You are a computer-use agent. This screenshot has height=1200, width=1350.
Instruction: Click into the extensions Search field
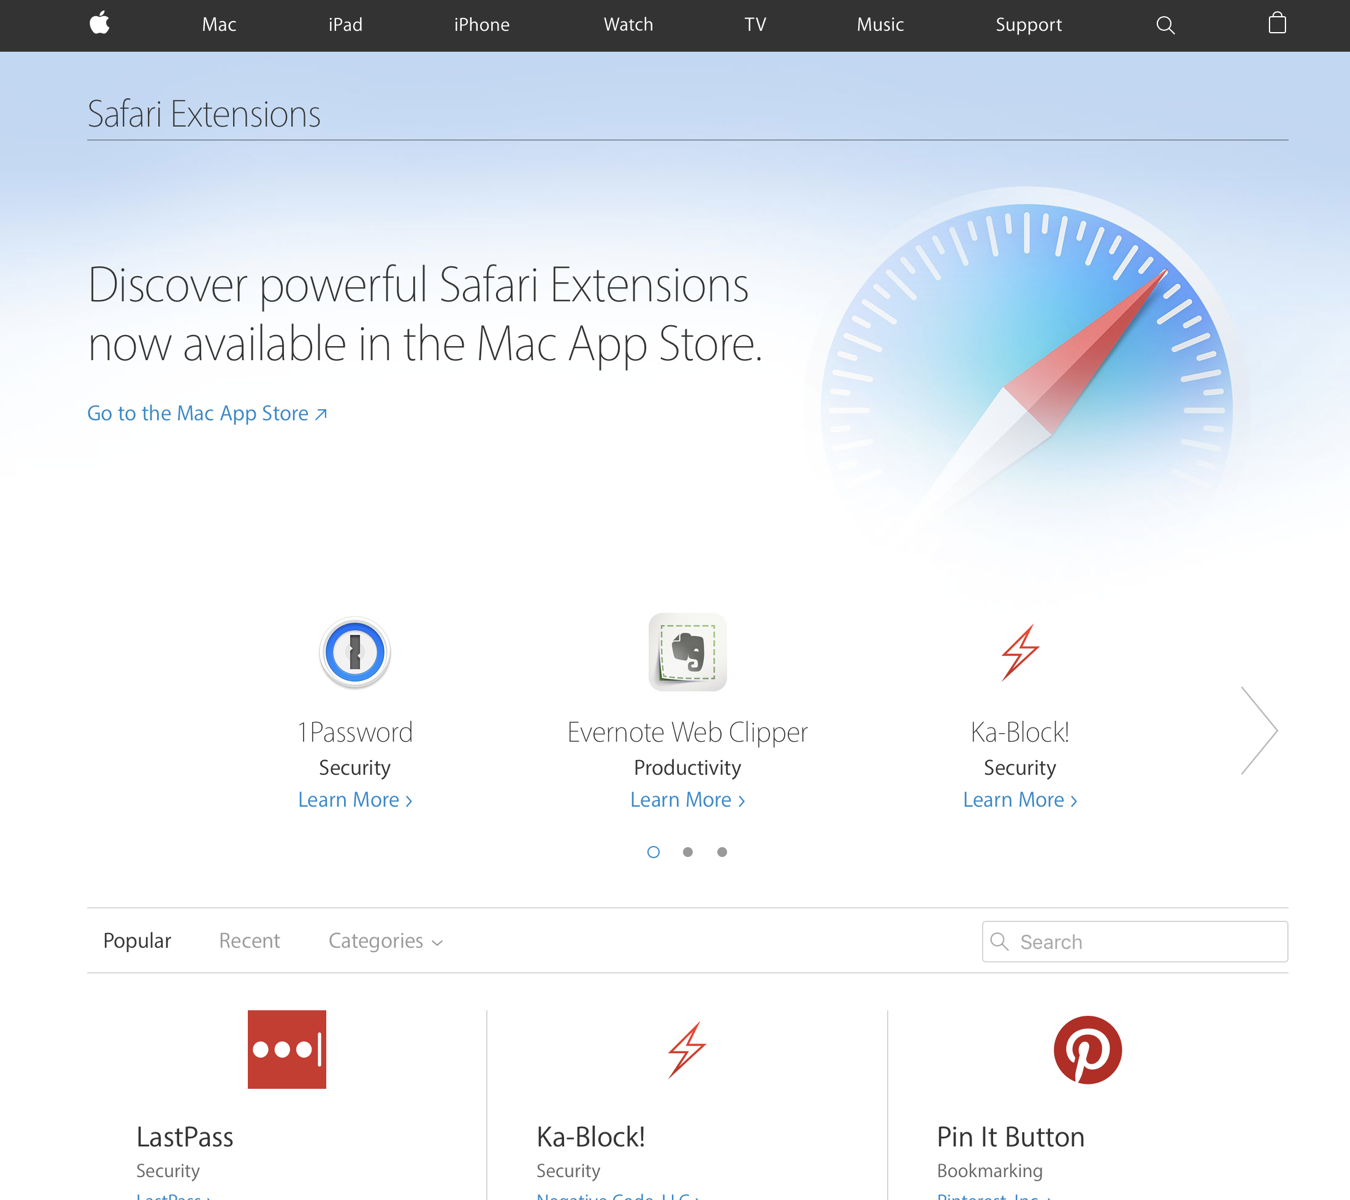coord(1135,942)
